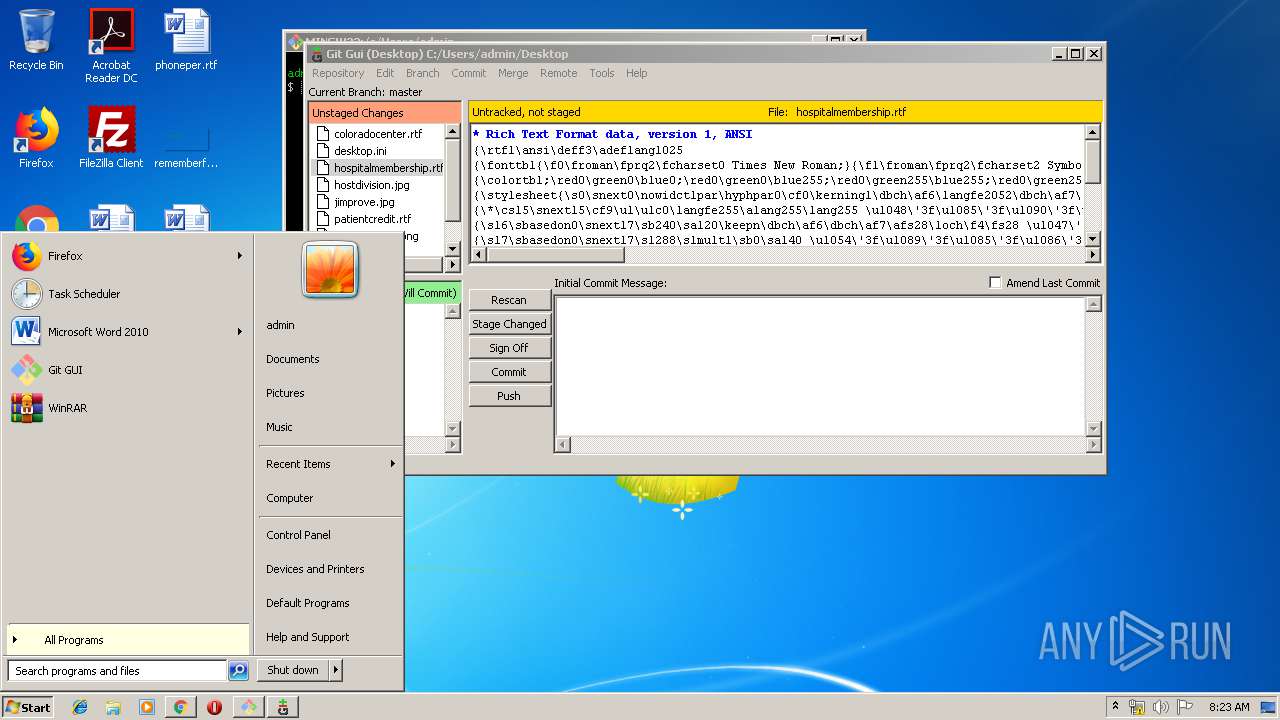Open the Recycle Bin desktop icon
1280x720 pixels.
click(x=36, y=40)
